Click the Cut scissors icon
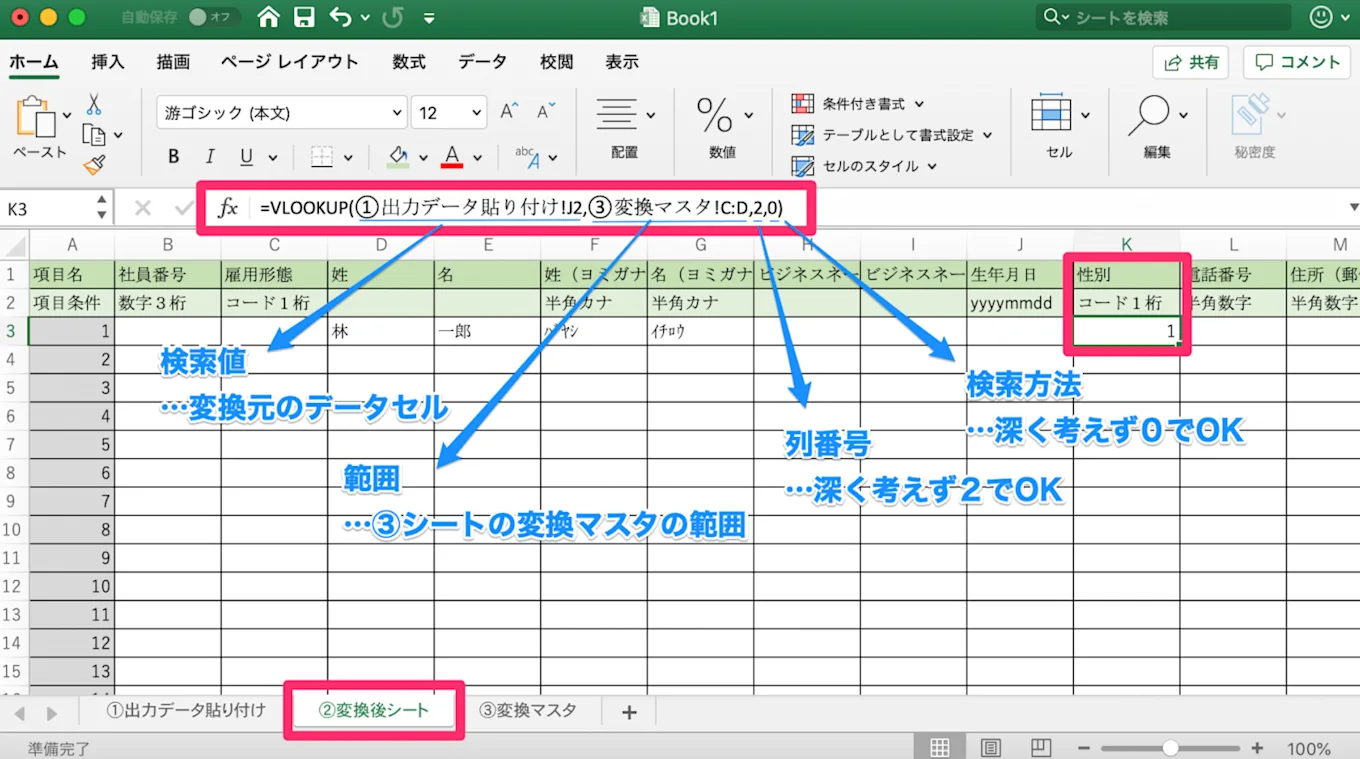Screen dimensions: 1360x759 (x=94, y=104)
